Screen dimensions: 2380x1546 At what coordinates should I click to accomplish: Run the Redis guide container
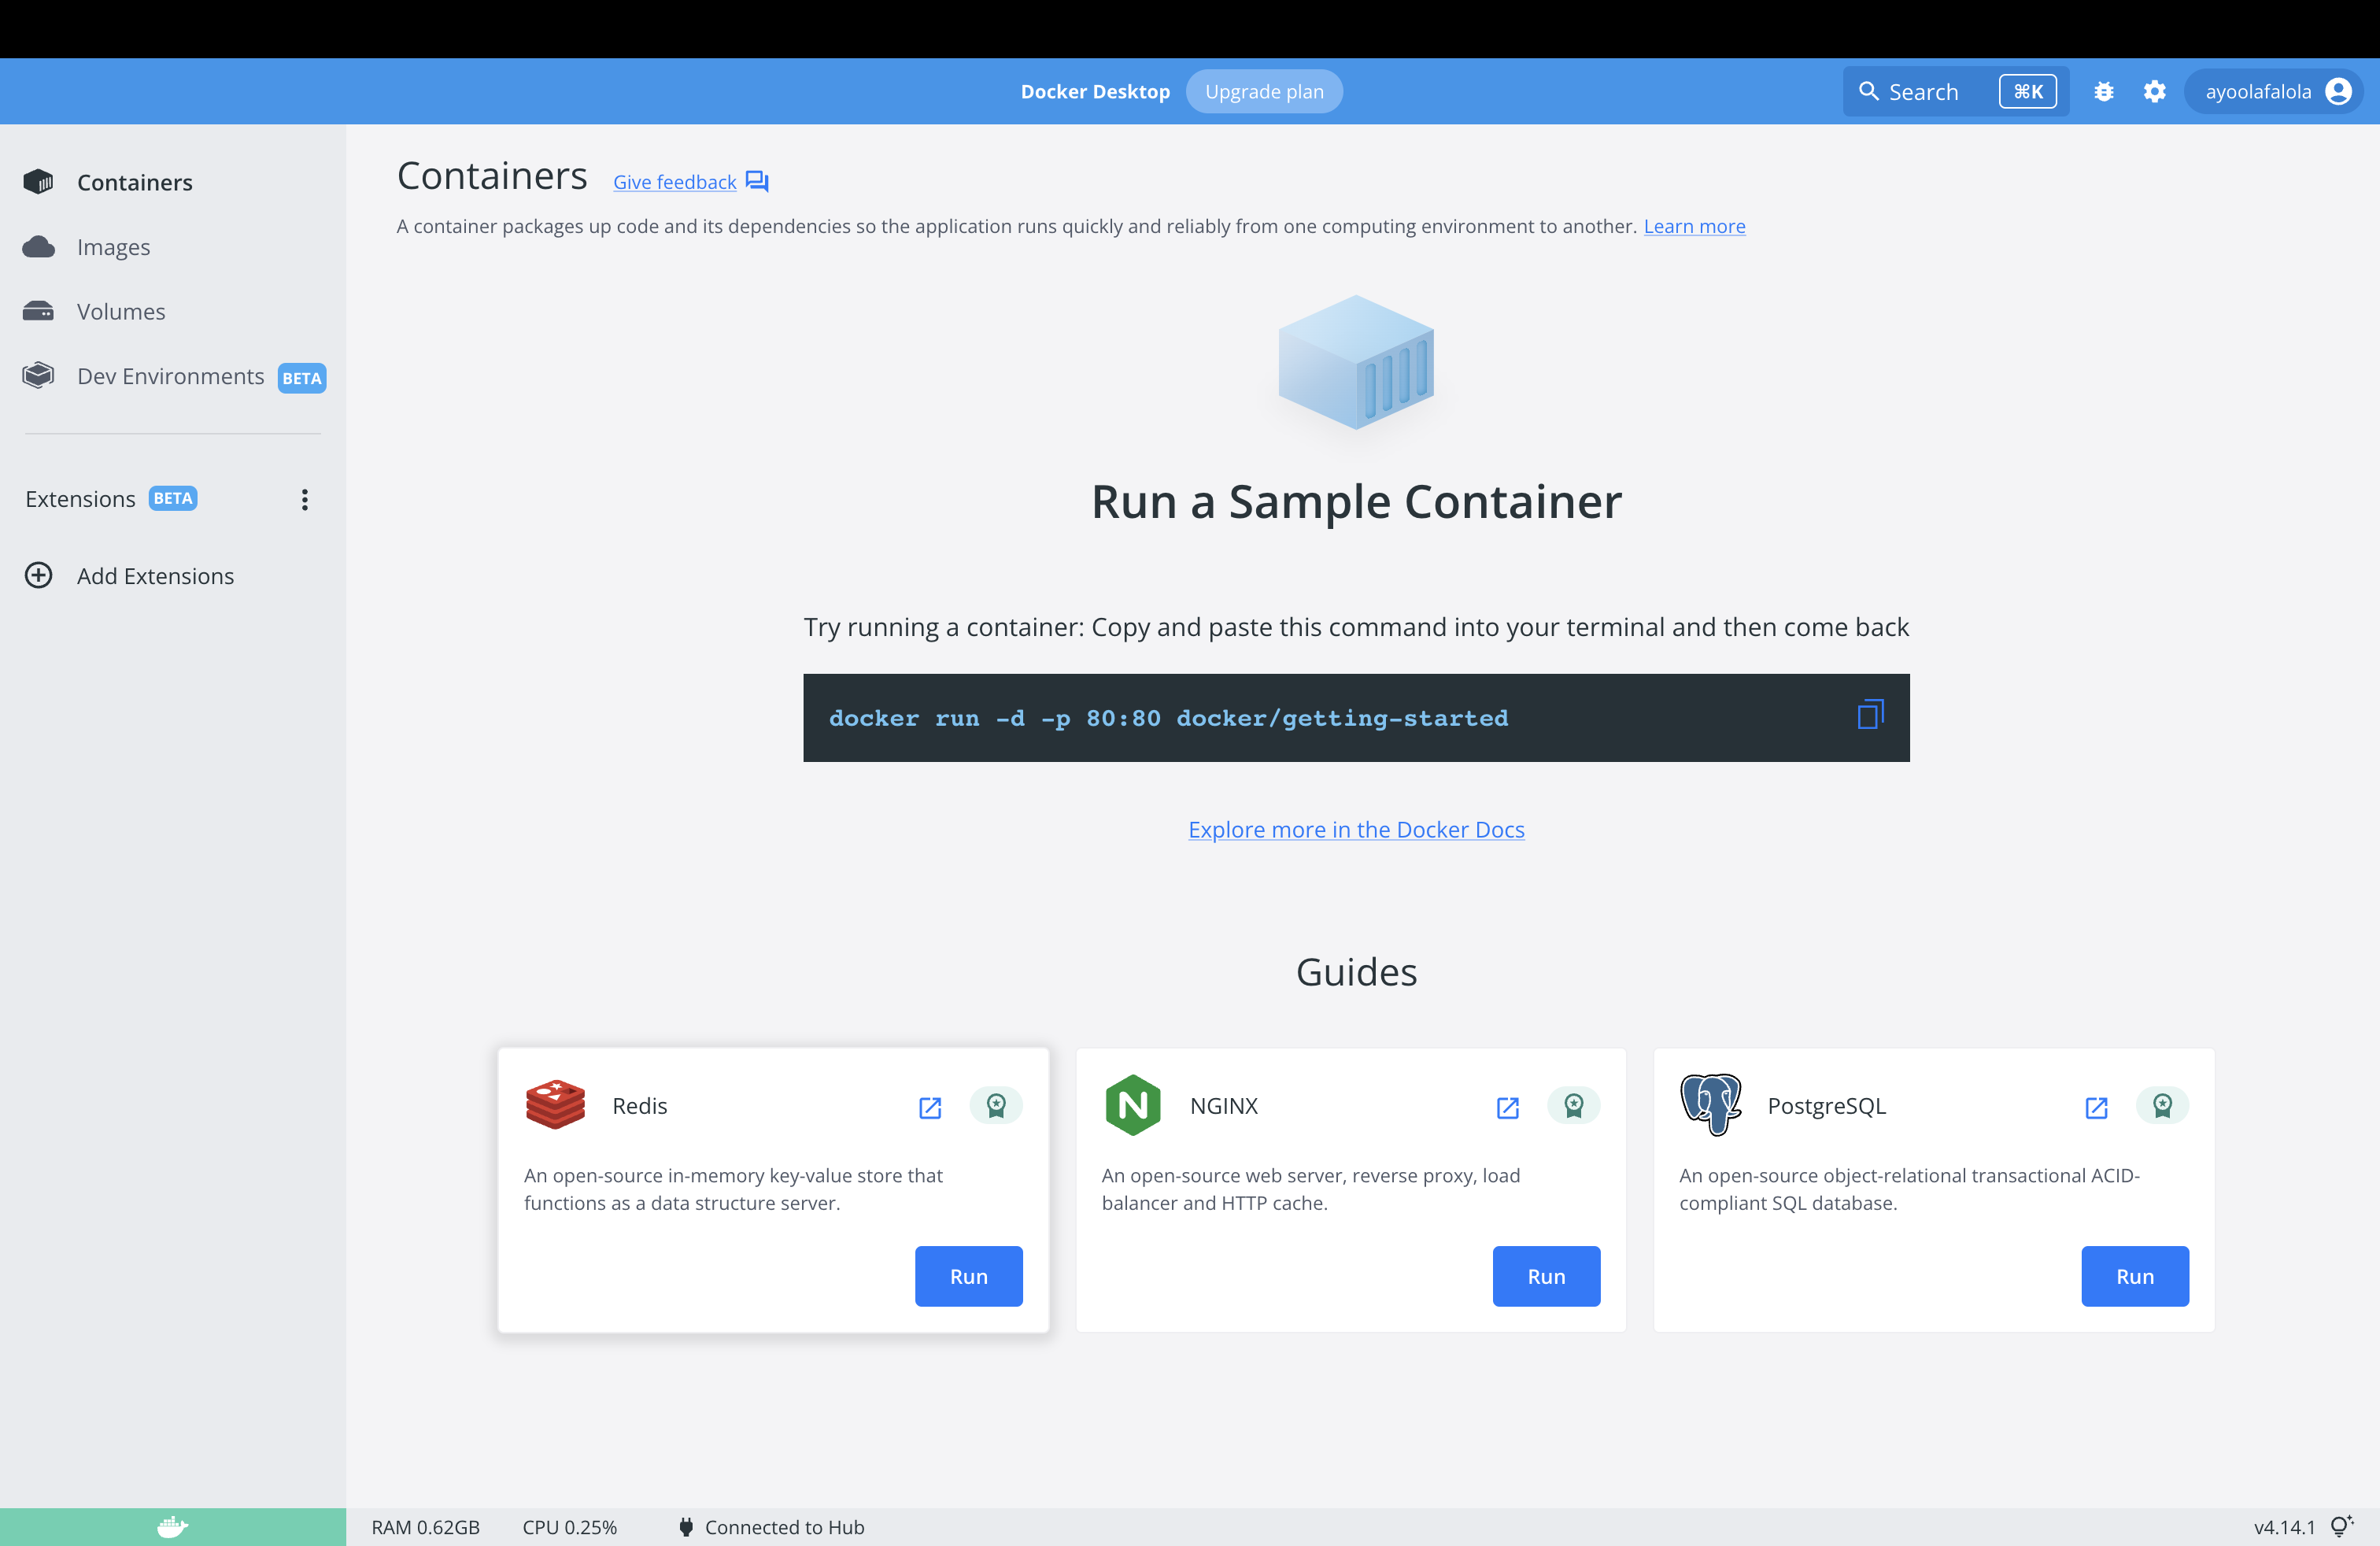point(968,1276)
